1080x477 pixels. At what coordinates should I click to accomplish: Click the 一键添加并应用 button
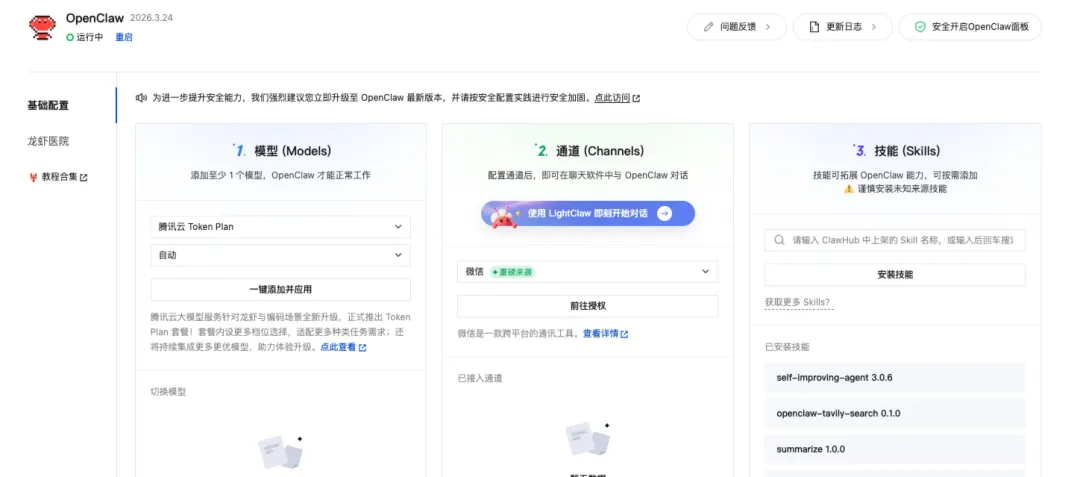[x=280, y=289]
